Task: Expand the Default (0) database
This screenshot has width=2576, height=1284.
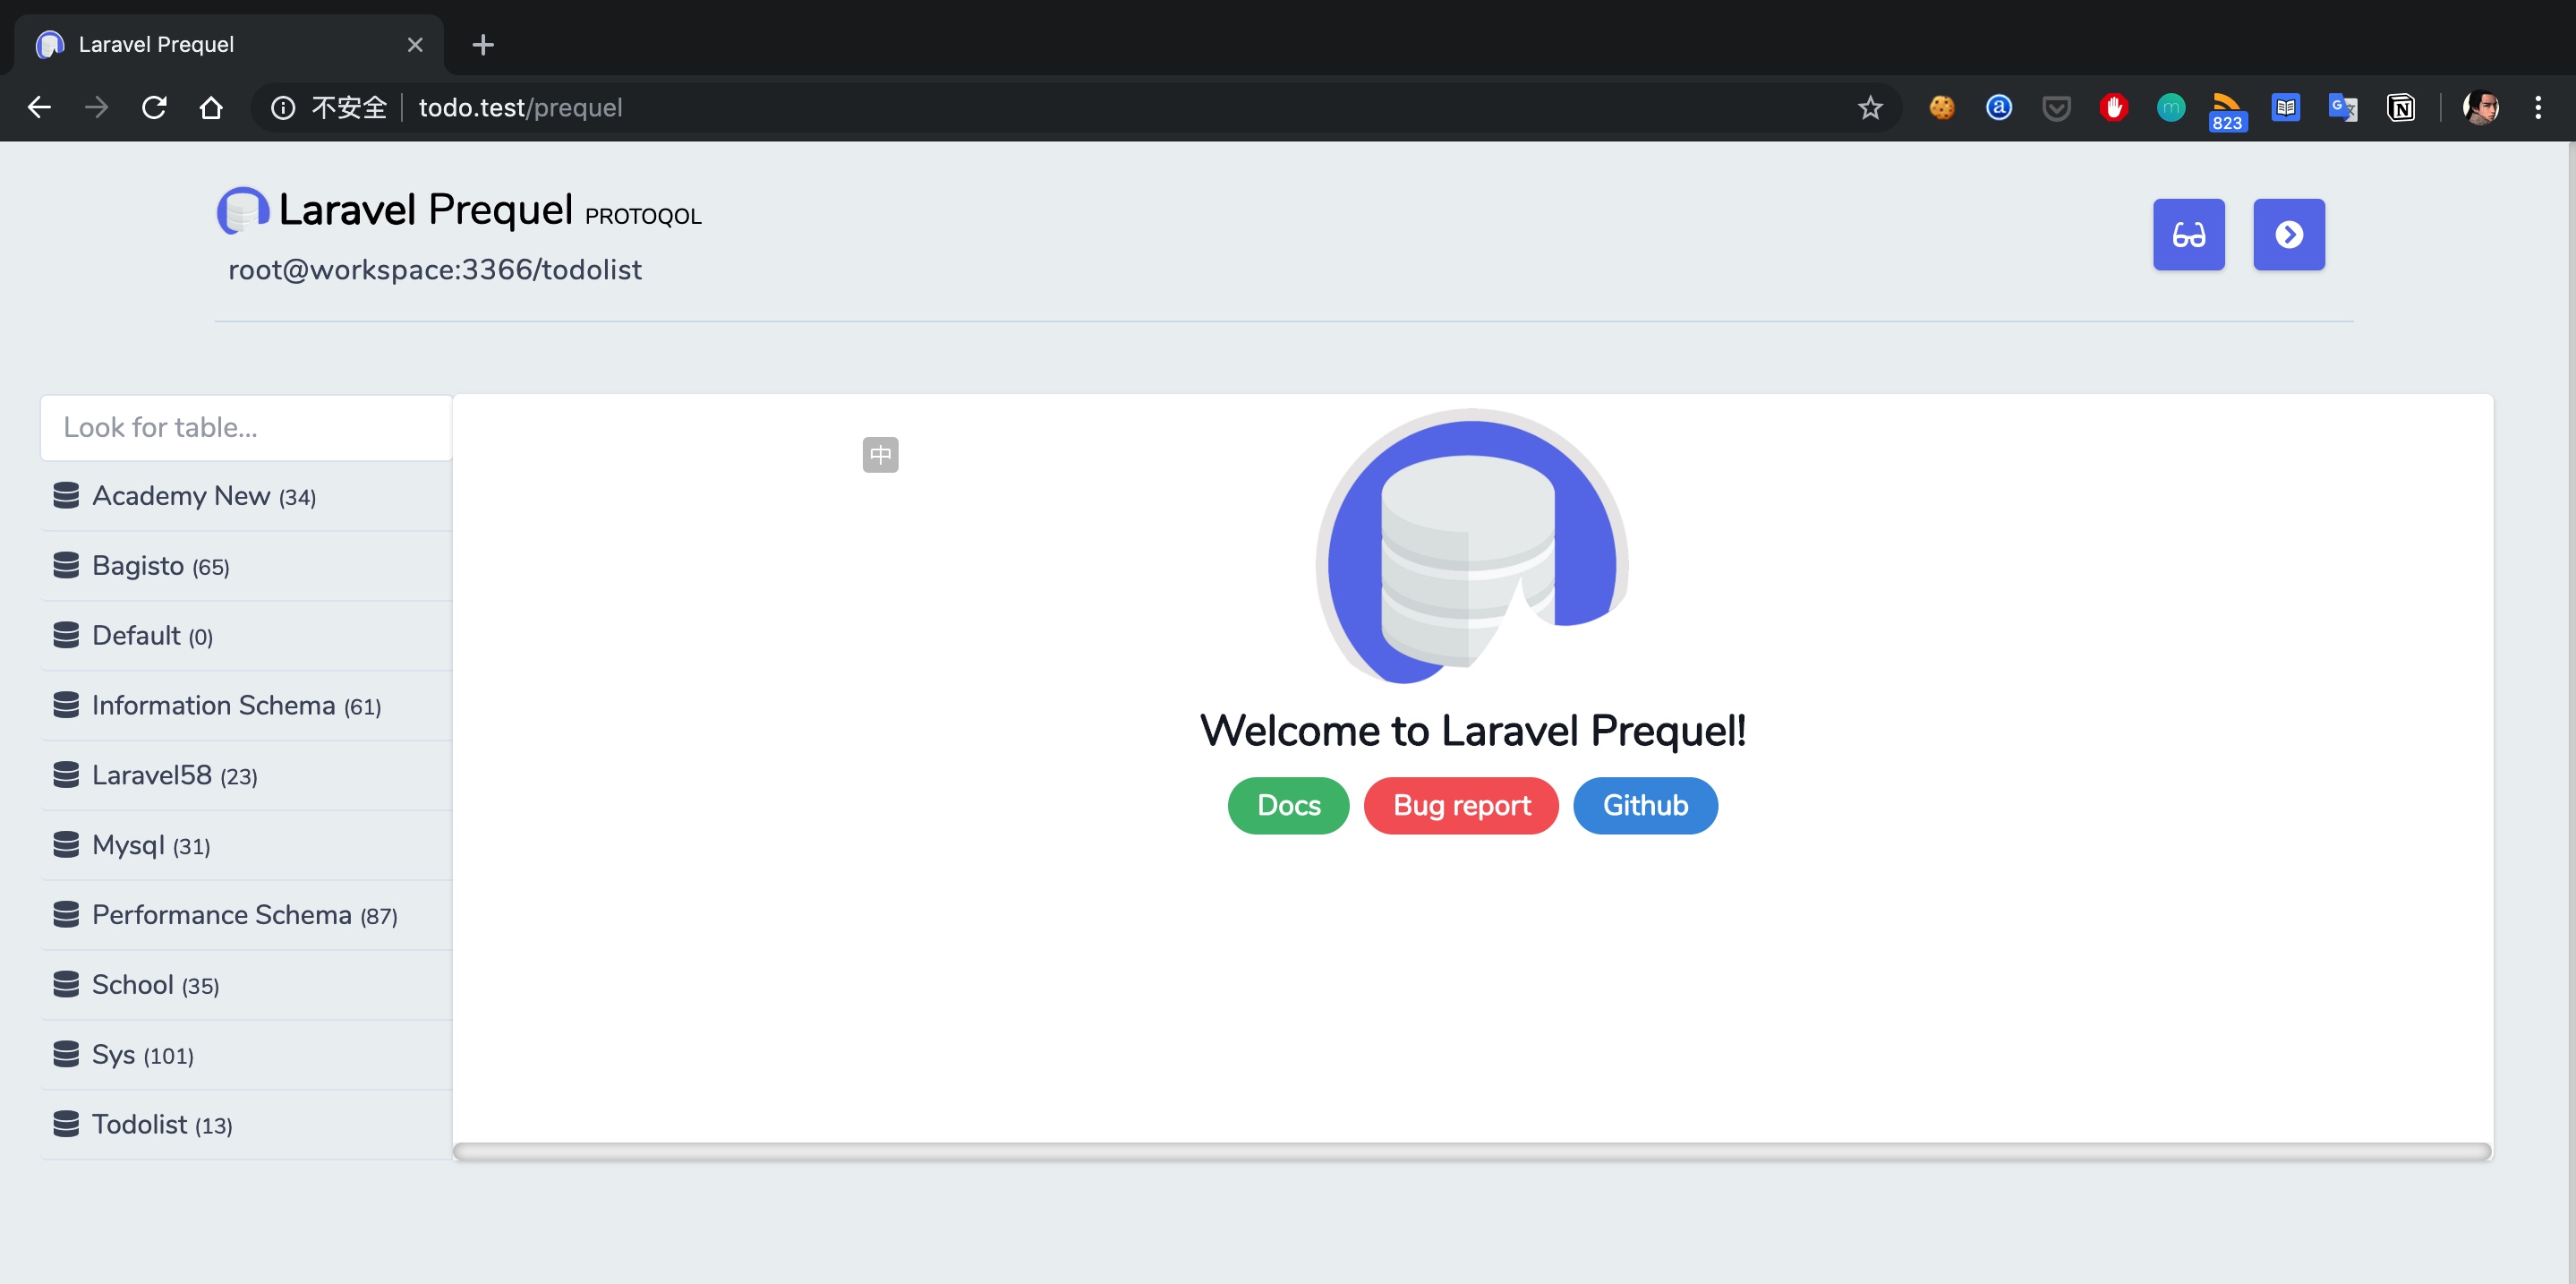Action: [x=246, y=636]
